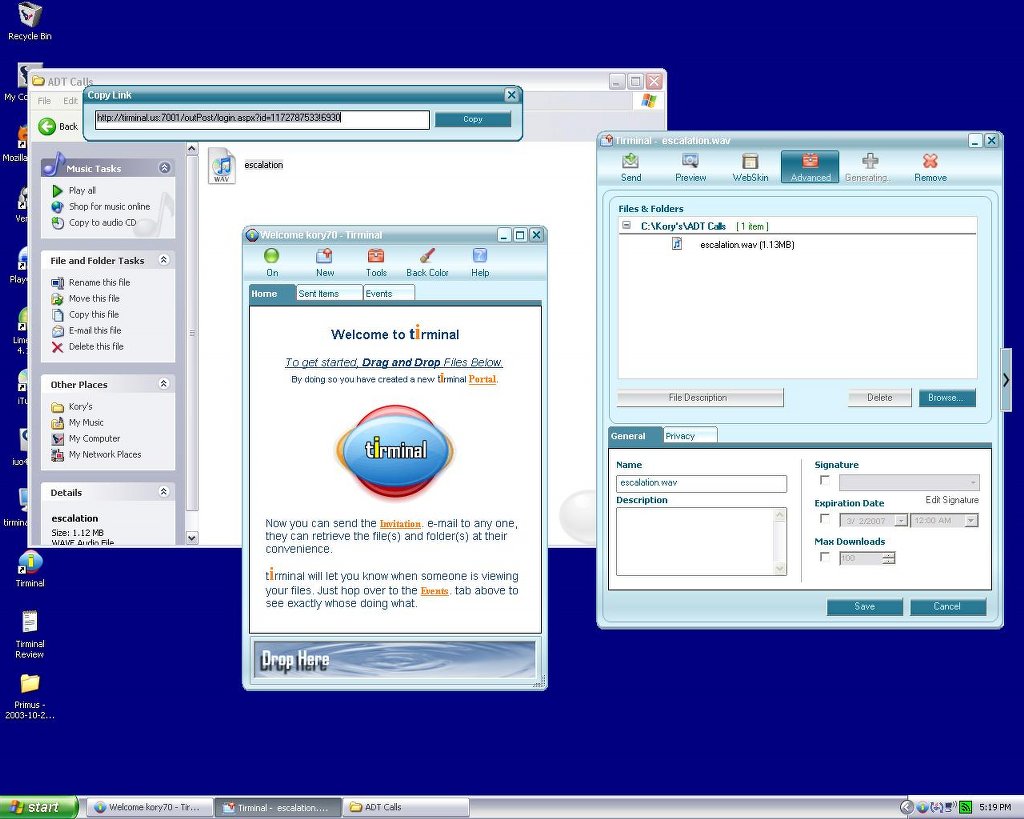Collapse the Details panel
1024x819 pixels.
[164, 491]
